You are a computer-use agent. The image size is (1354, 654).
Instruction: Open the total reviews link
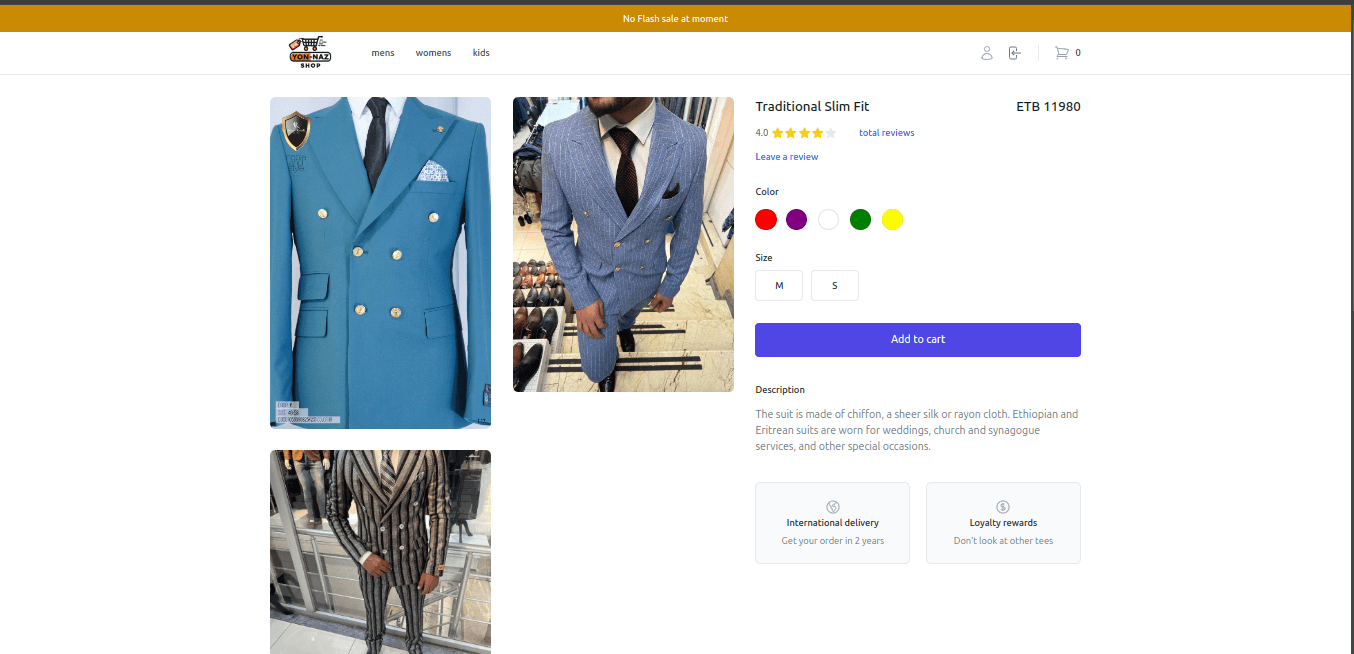pos(886,133)
